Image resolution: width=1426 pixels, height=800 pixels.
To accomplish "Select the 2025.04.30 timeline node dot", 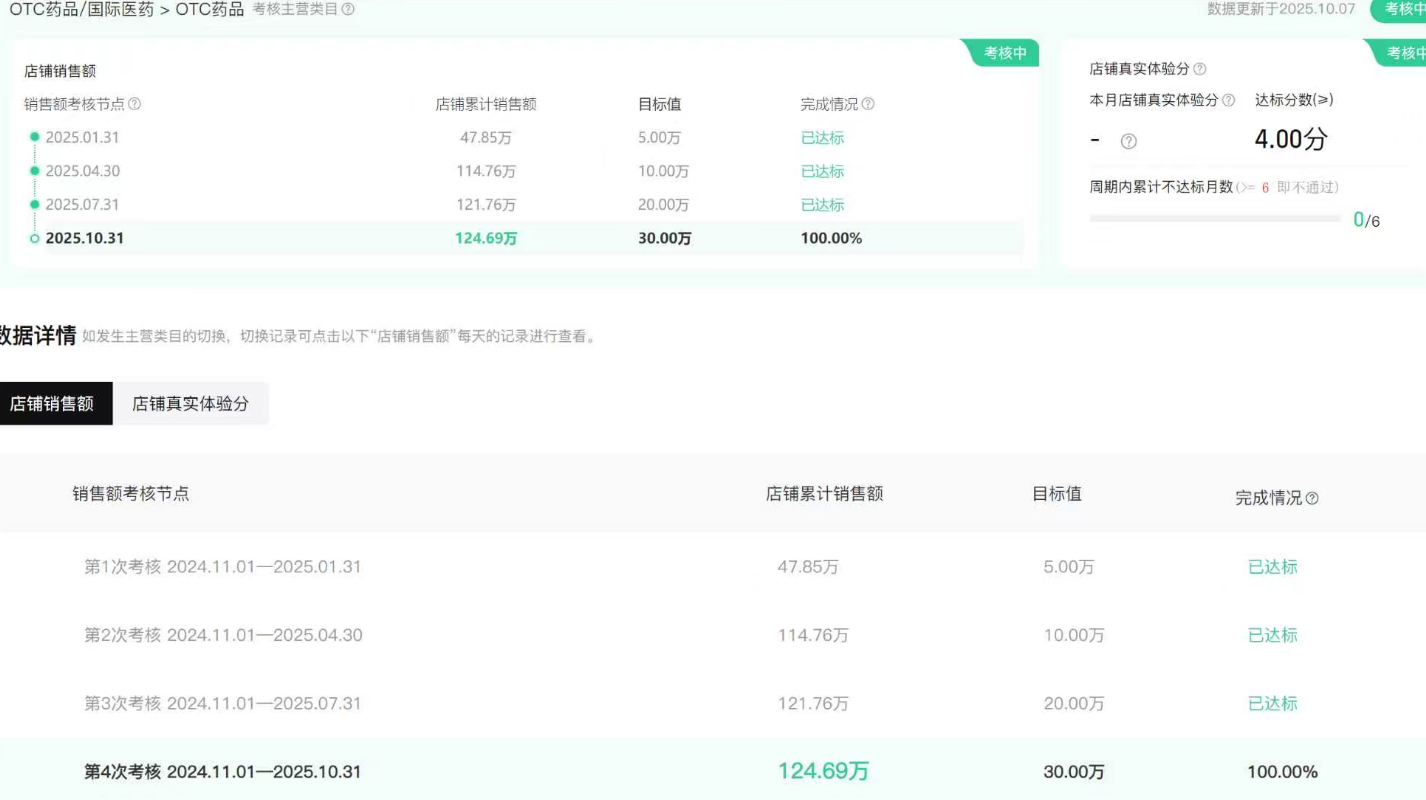I will tap(35, 171).
